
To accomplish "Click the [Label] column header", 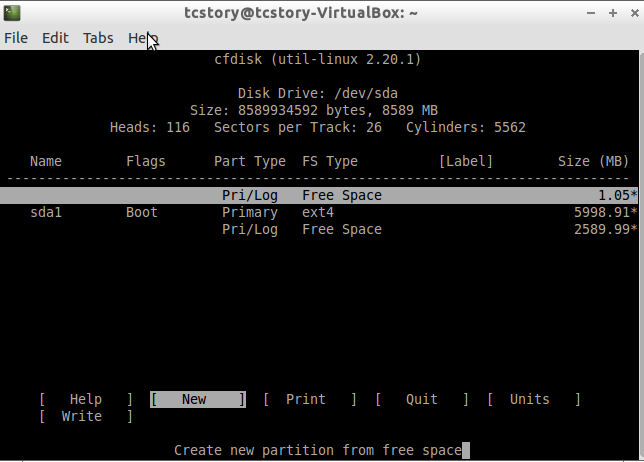I will click(x=466, y=161).
